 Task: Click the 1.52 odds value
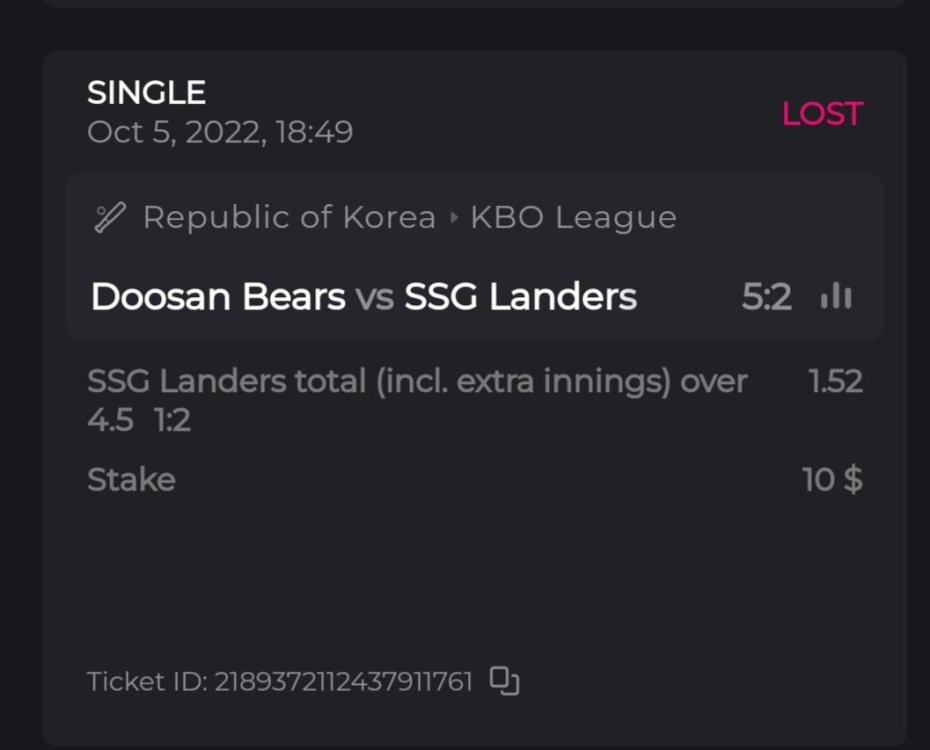[x=835, y=381]
